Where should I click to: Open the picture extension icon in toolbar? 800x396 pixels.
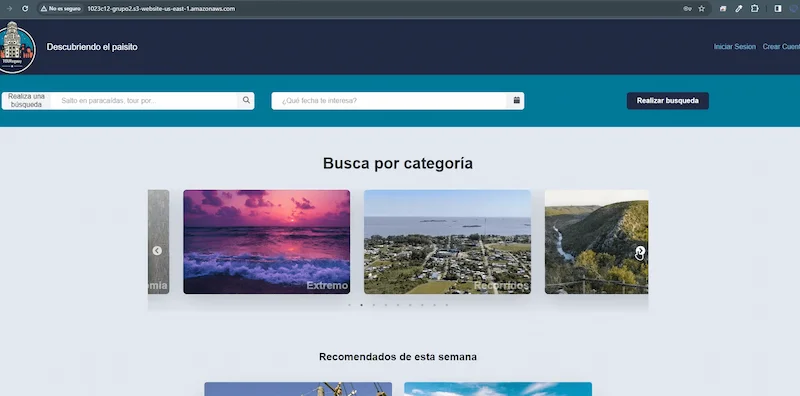point(723,9)
